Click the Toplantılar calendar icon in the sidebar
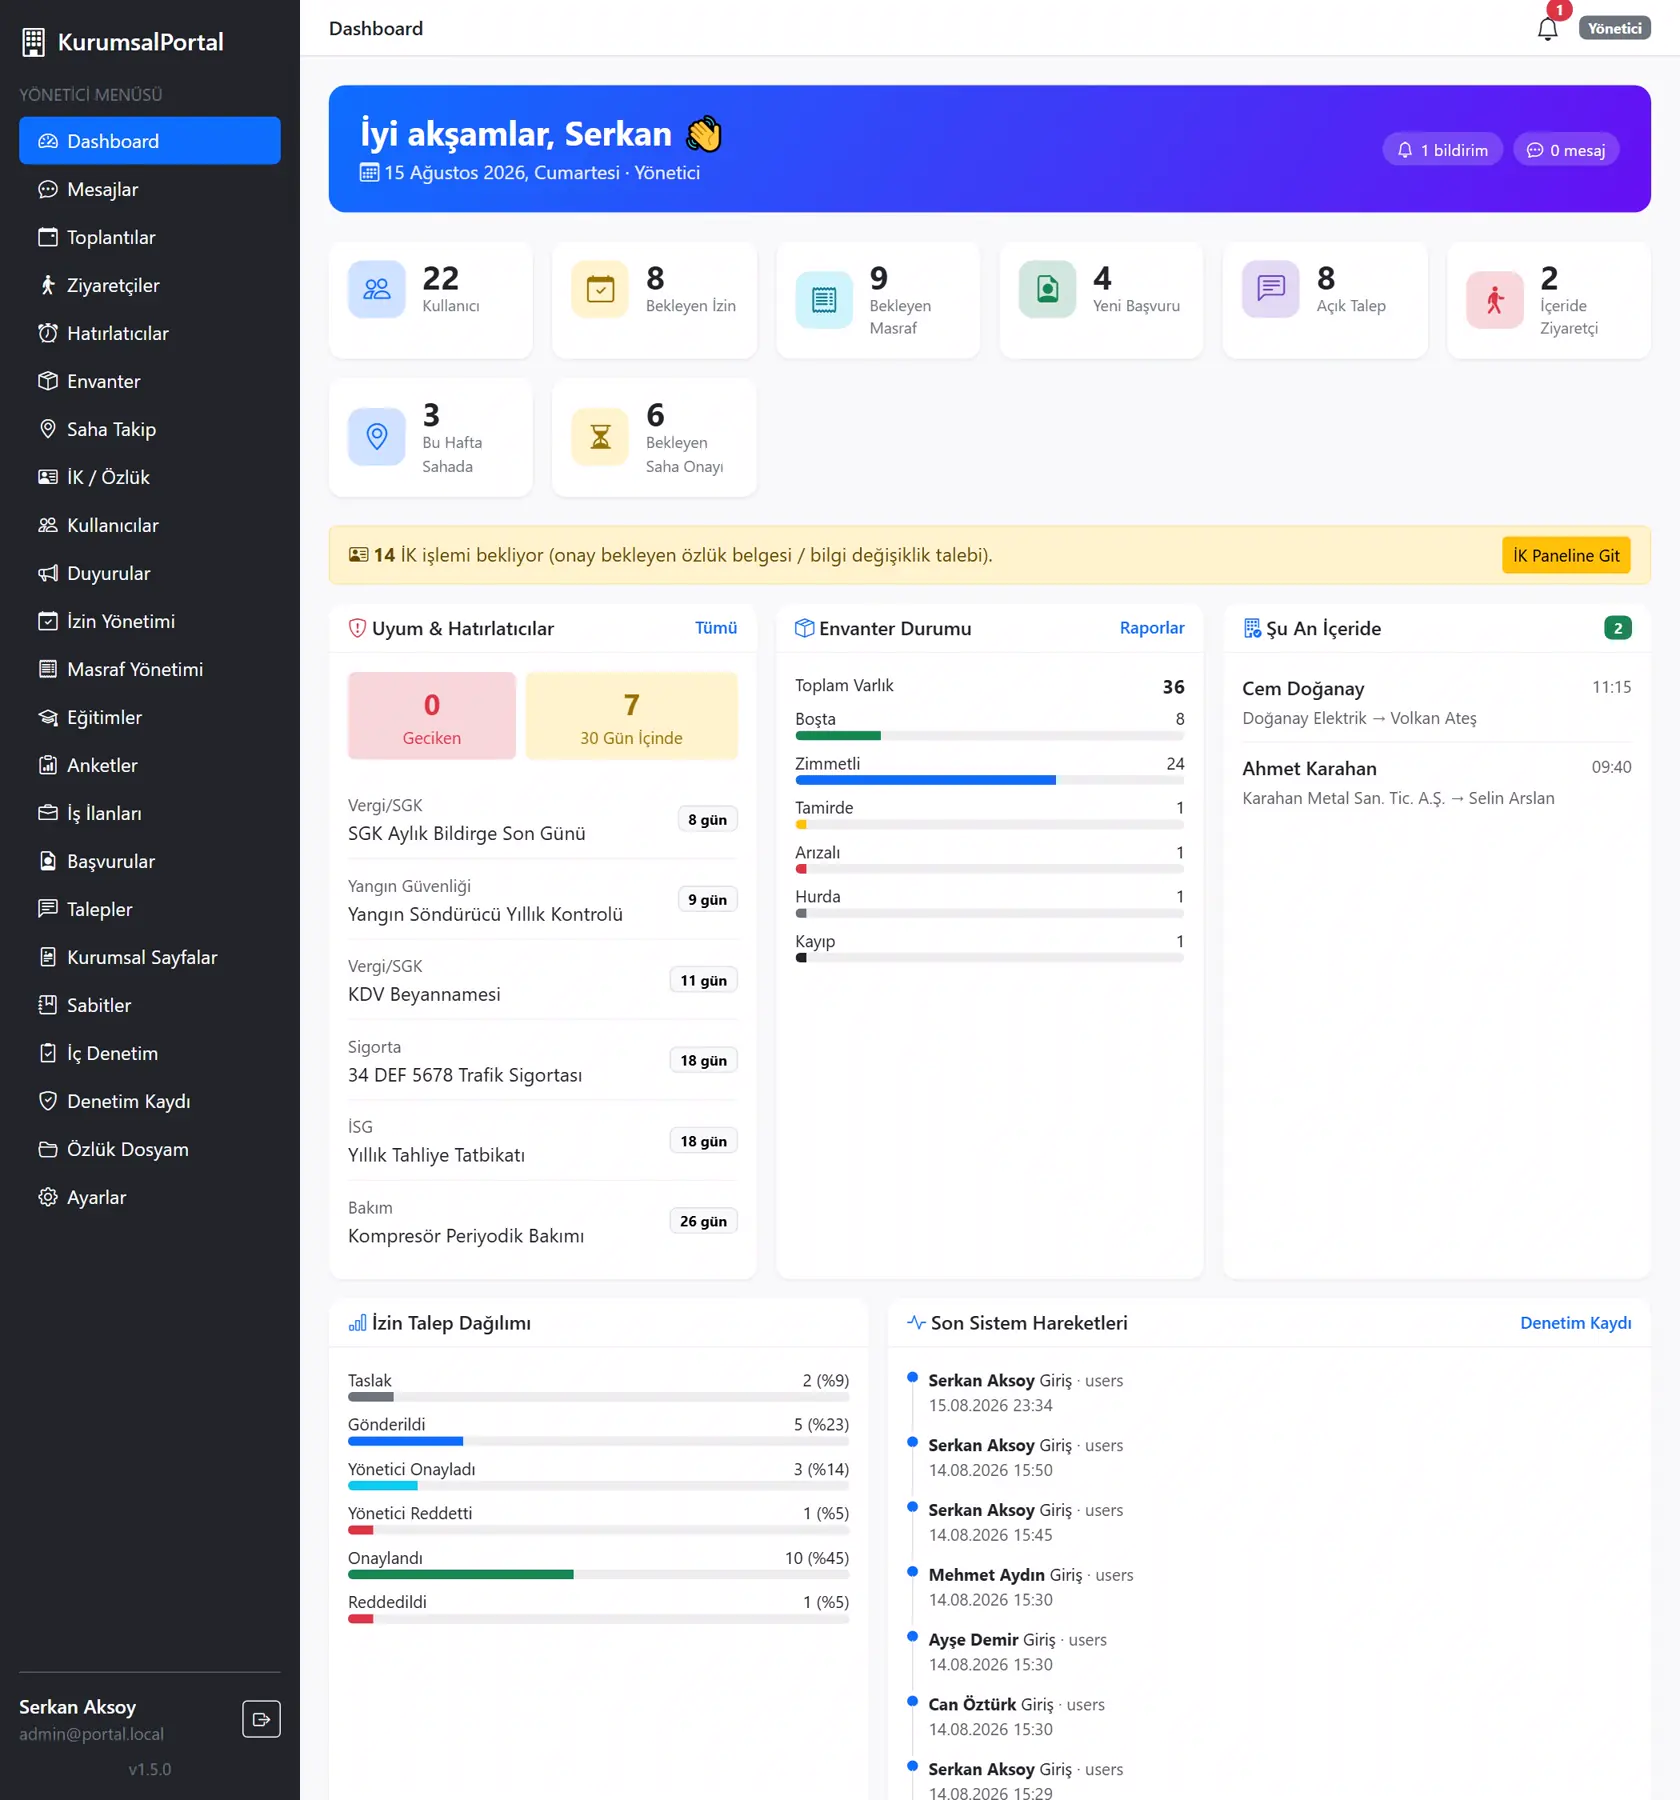 (48, 237)
